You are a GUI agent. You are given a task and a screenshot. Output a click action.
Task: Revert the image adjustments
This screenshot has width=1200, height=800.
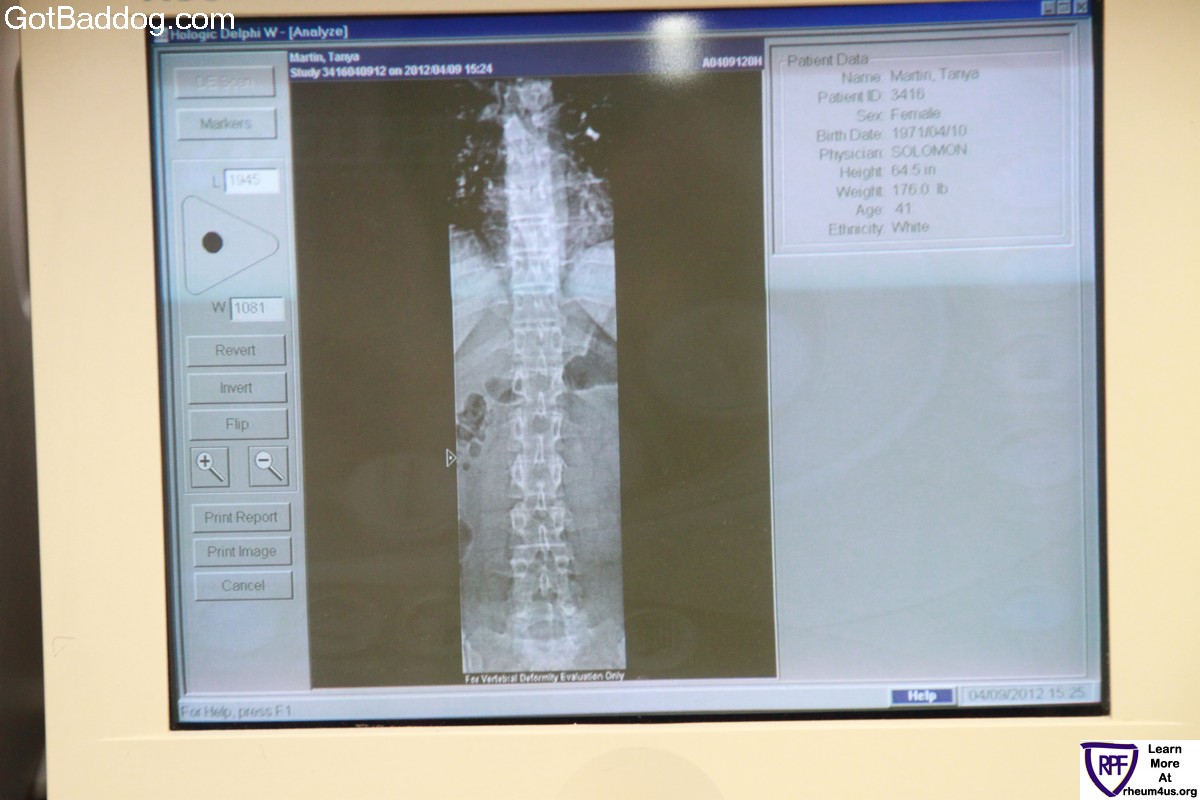(236, 351)
